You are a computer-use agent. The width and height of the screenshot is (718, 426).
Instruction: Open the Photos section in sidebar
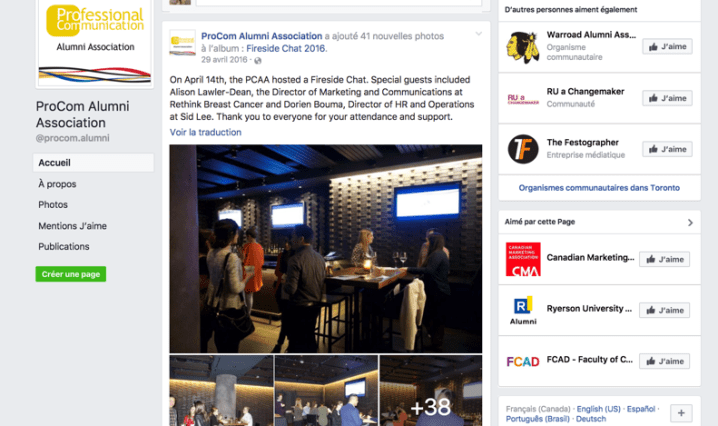pyautogui.click(x=53, y=205)
